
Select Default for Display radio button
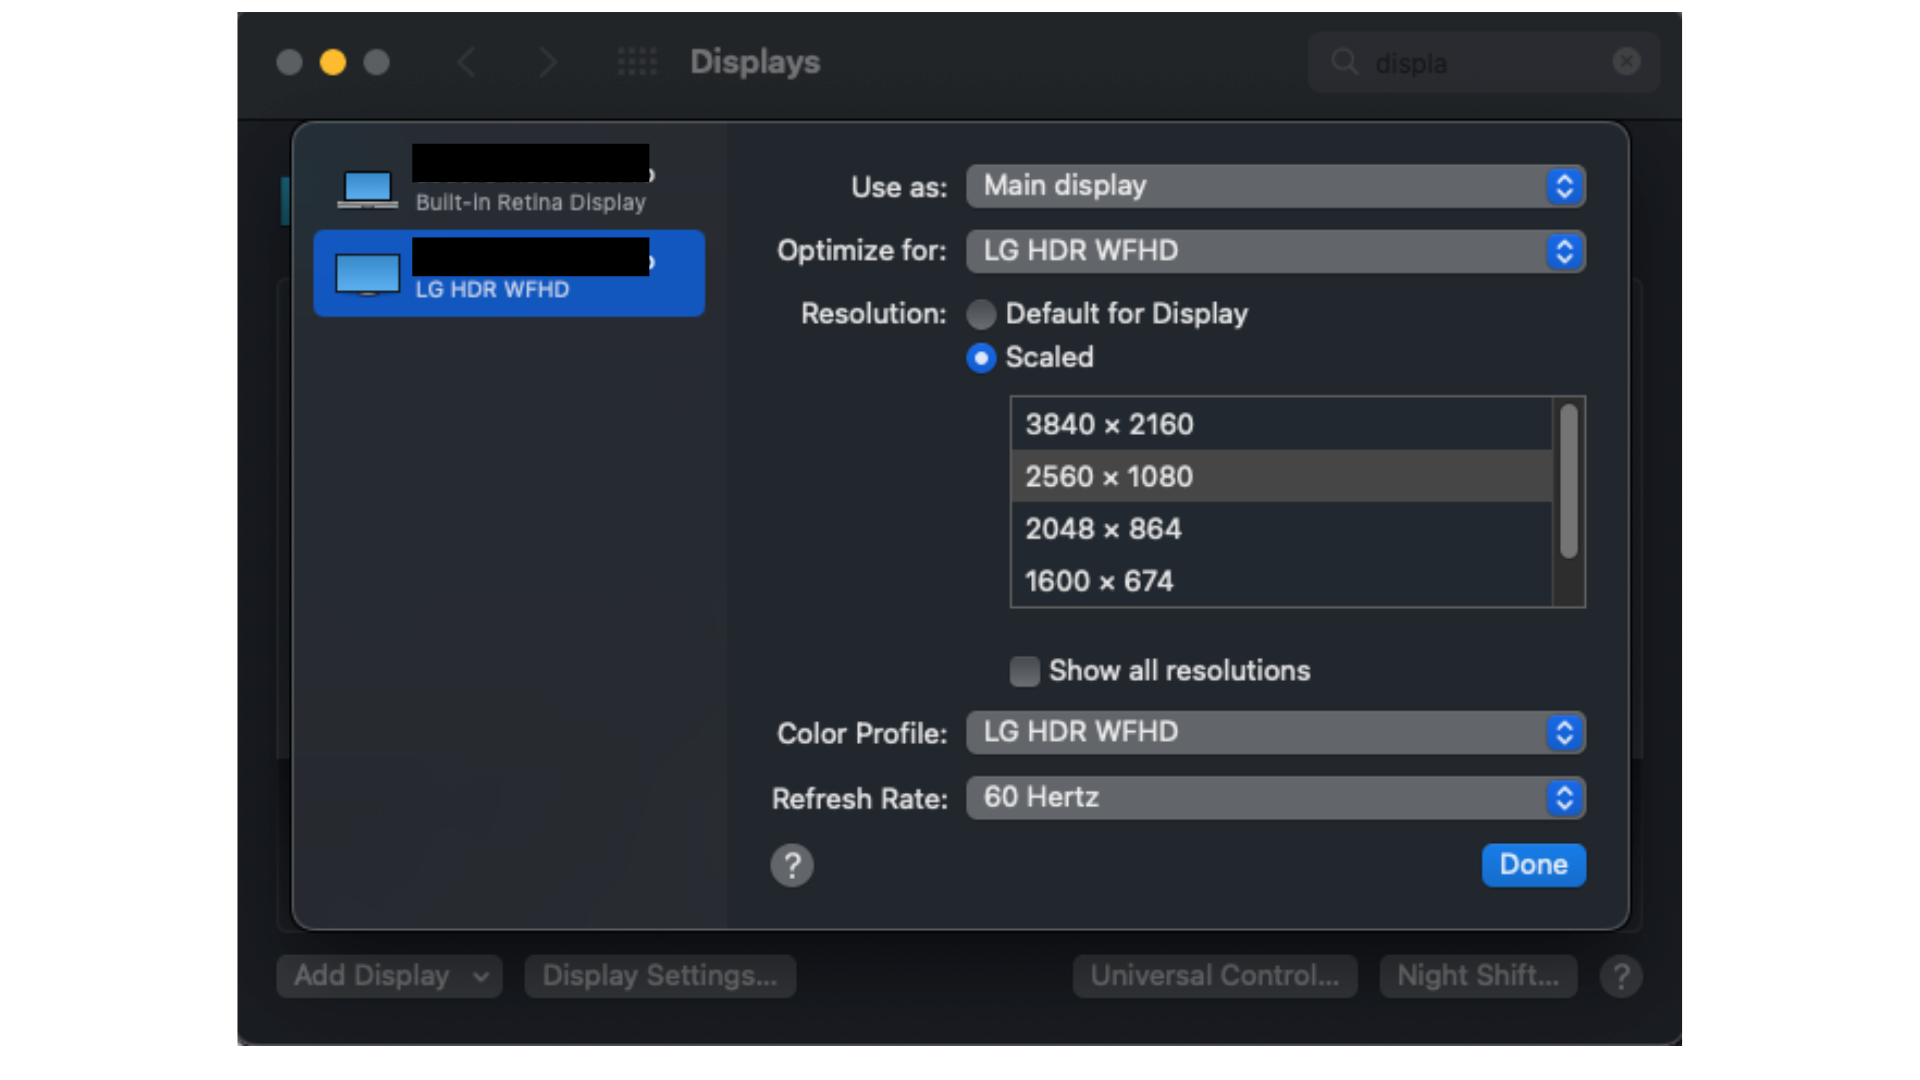tap(981, 314)
